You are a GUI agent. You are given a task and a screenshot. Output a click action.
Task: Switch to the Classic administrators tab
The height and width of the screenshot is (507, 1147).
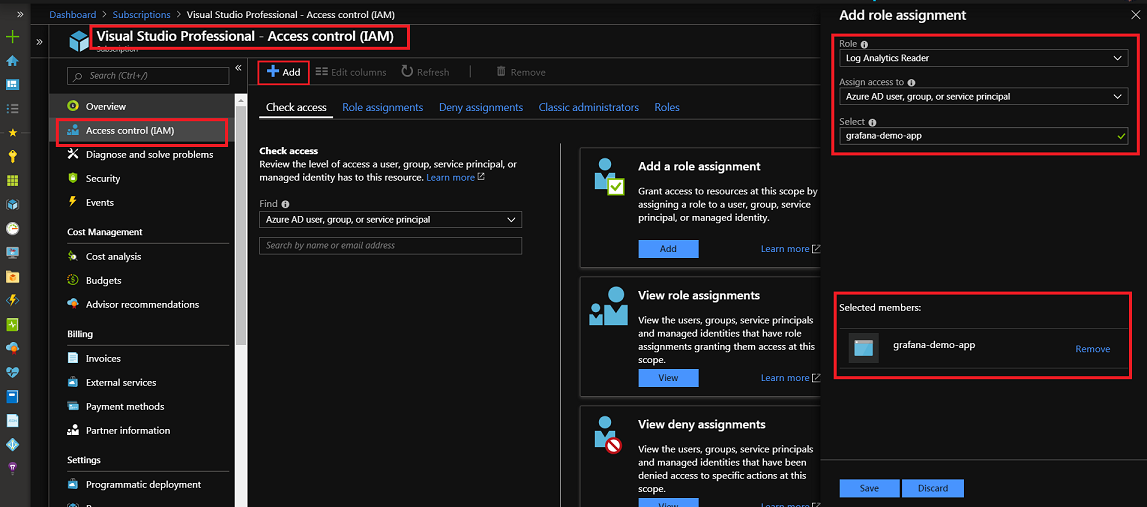[589, 108]
